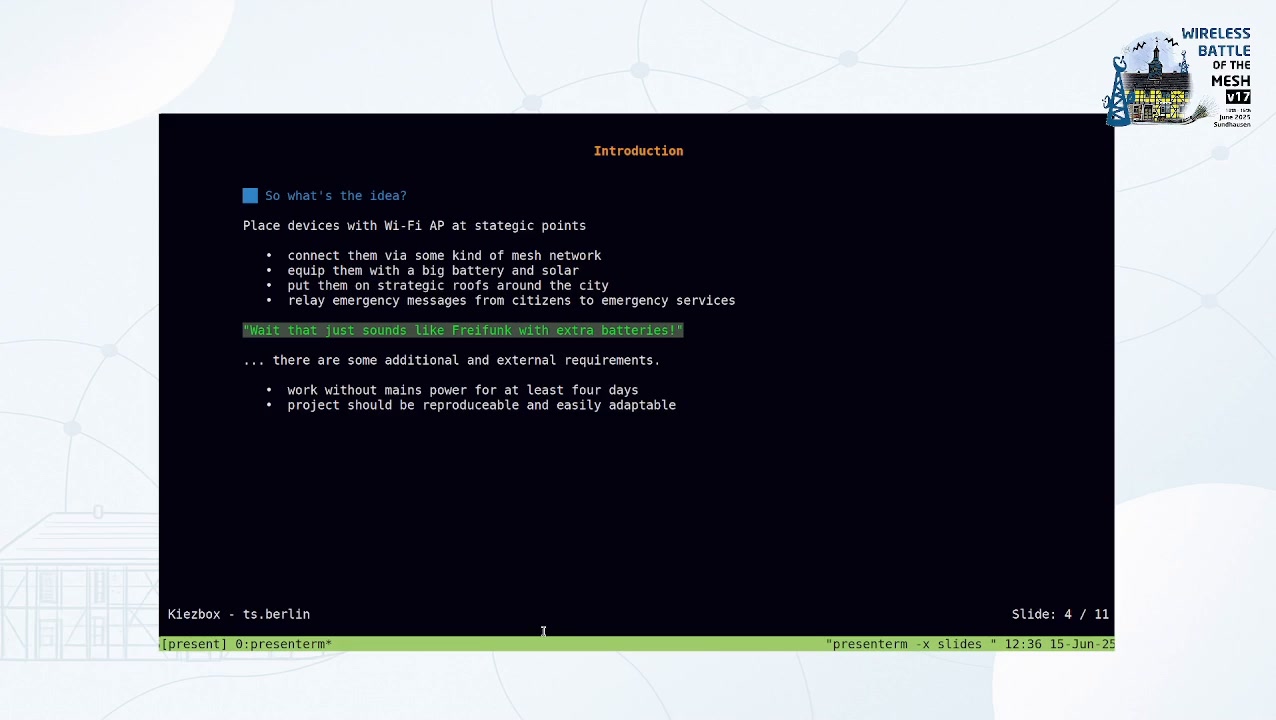Screen dimensions: 1276x720
Task: Click the "presenterm -x slides" pane title
Action: click(910, 644)
